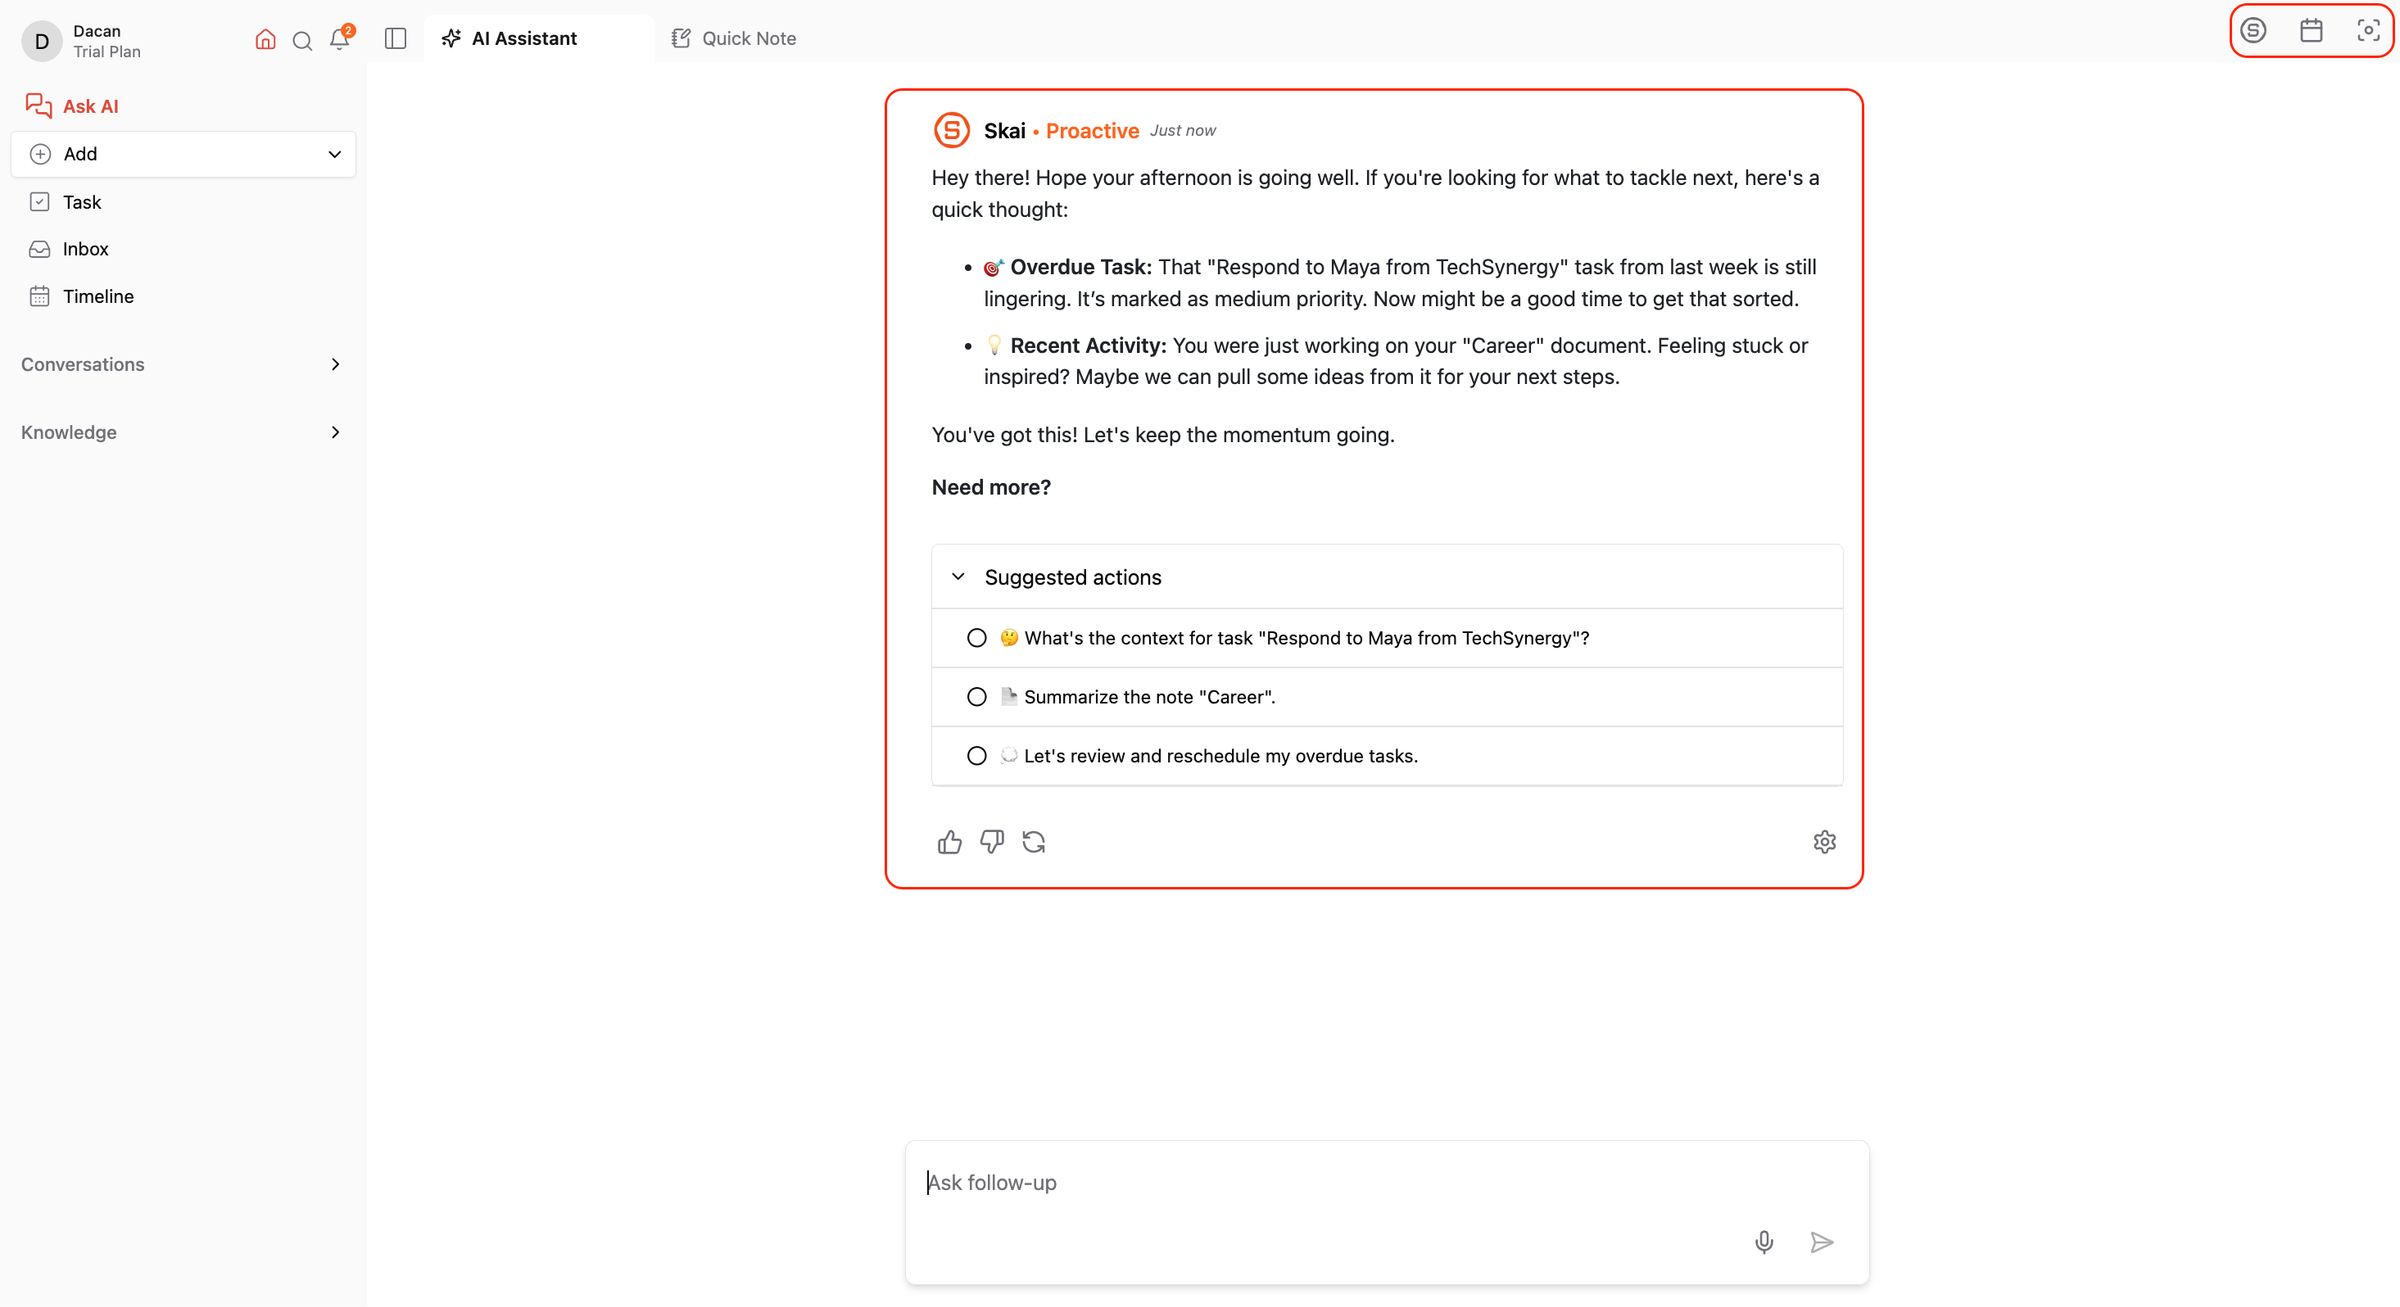Screen dimensions: 2400x1307
Task: Open the Home icon in the top toolbar
Action: (264, 38)
